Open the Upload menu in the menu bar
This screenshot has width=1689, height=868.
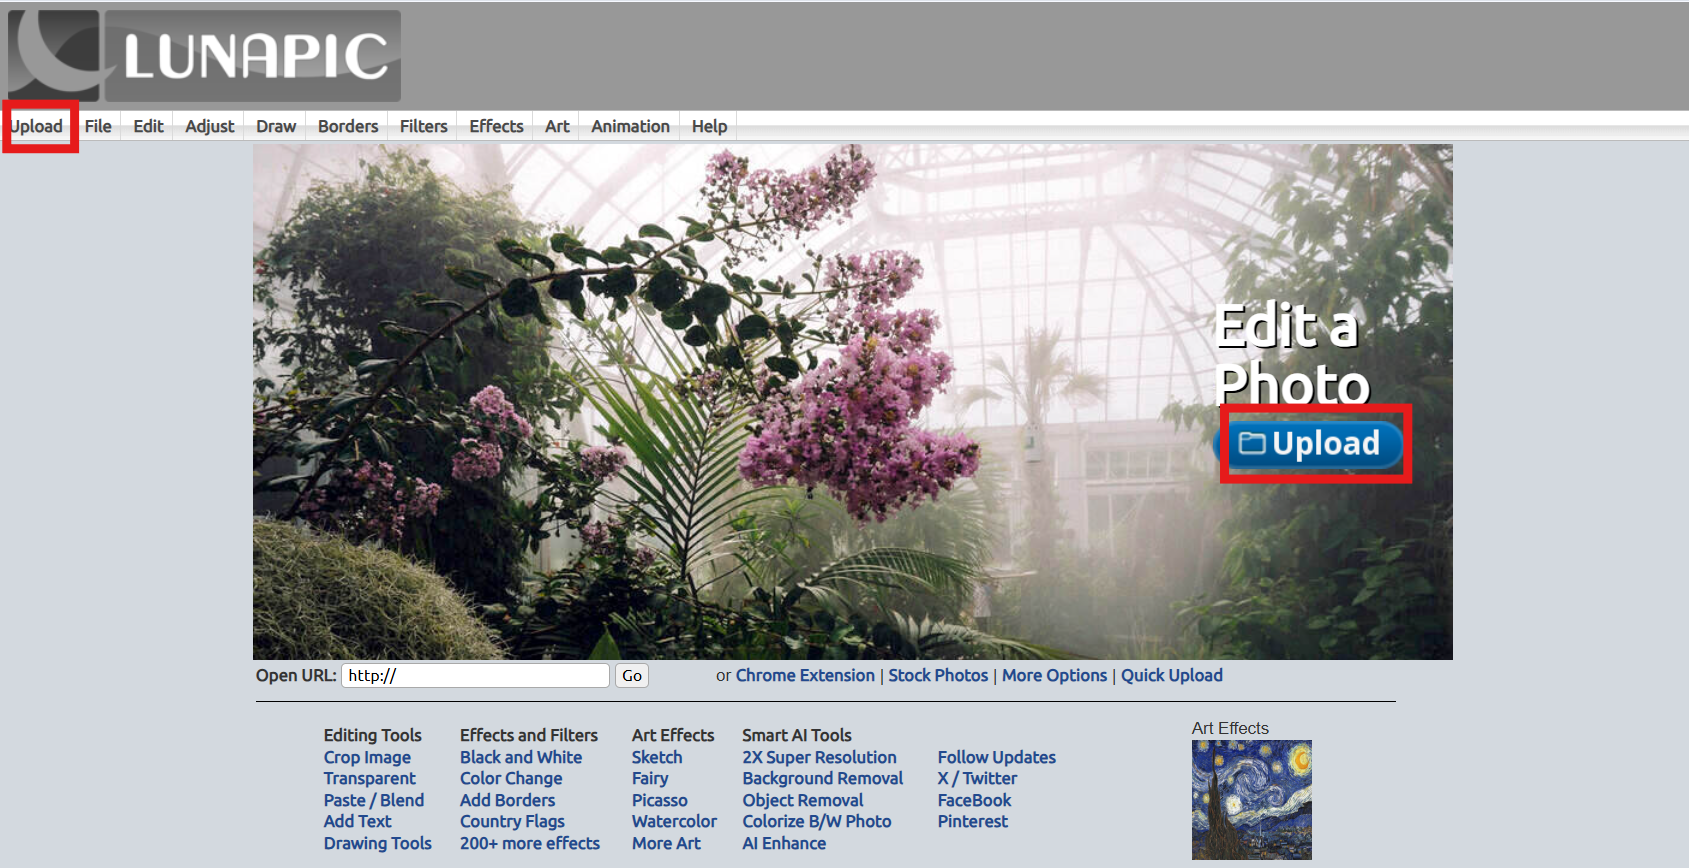[x=37, y=126]
